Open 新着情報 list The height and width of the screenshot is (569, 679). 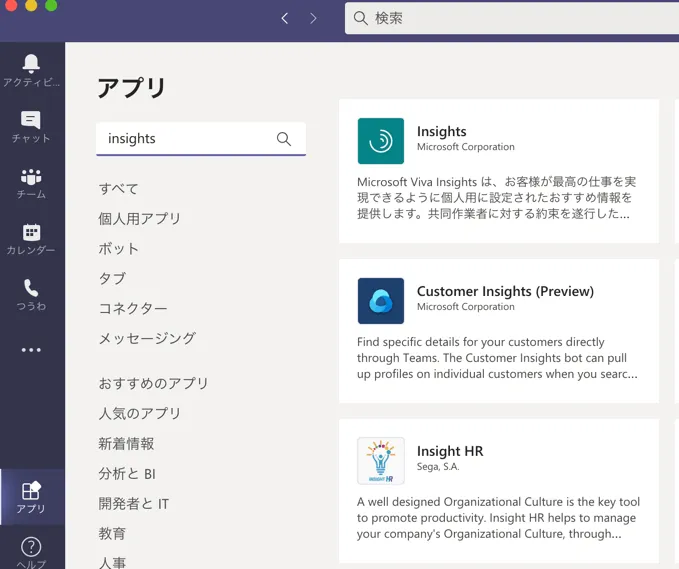(x=126, y=443)
